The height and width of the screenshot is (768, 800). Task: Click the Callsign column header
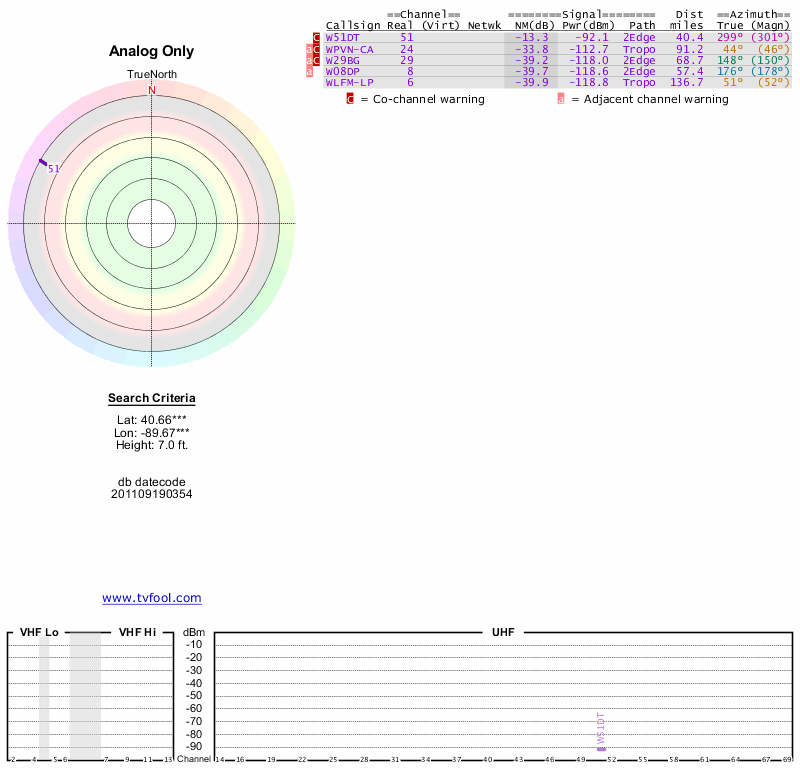click(x=353, y=25)
